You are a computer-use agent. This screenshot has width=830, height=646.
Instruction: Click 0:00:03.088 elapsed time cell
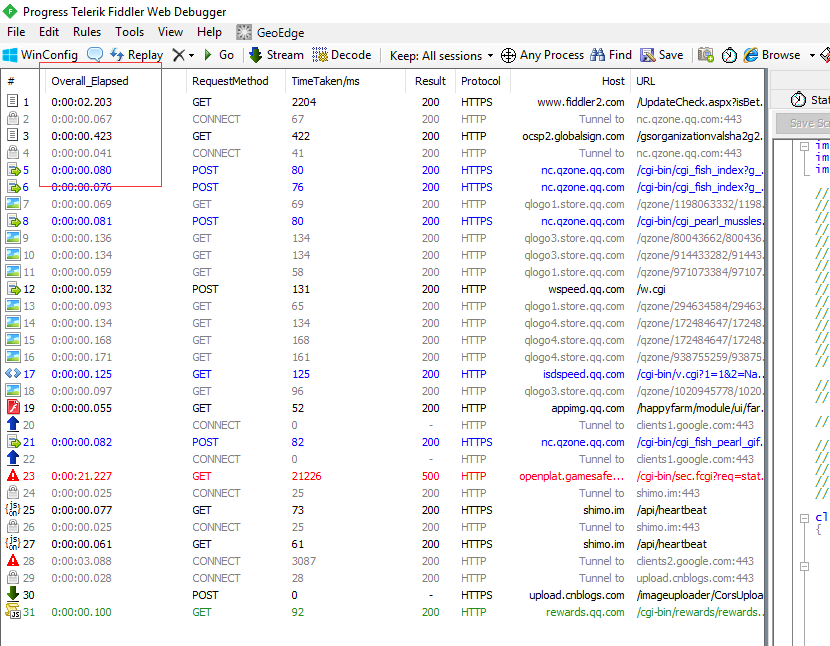pos(82,561)
